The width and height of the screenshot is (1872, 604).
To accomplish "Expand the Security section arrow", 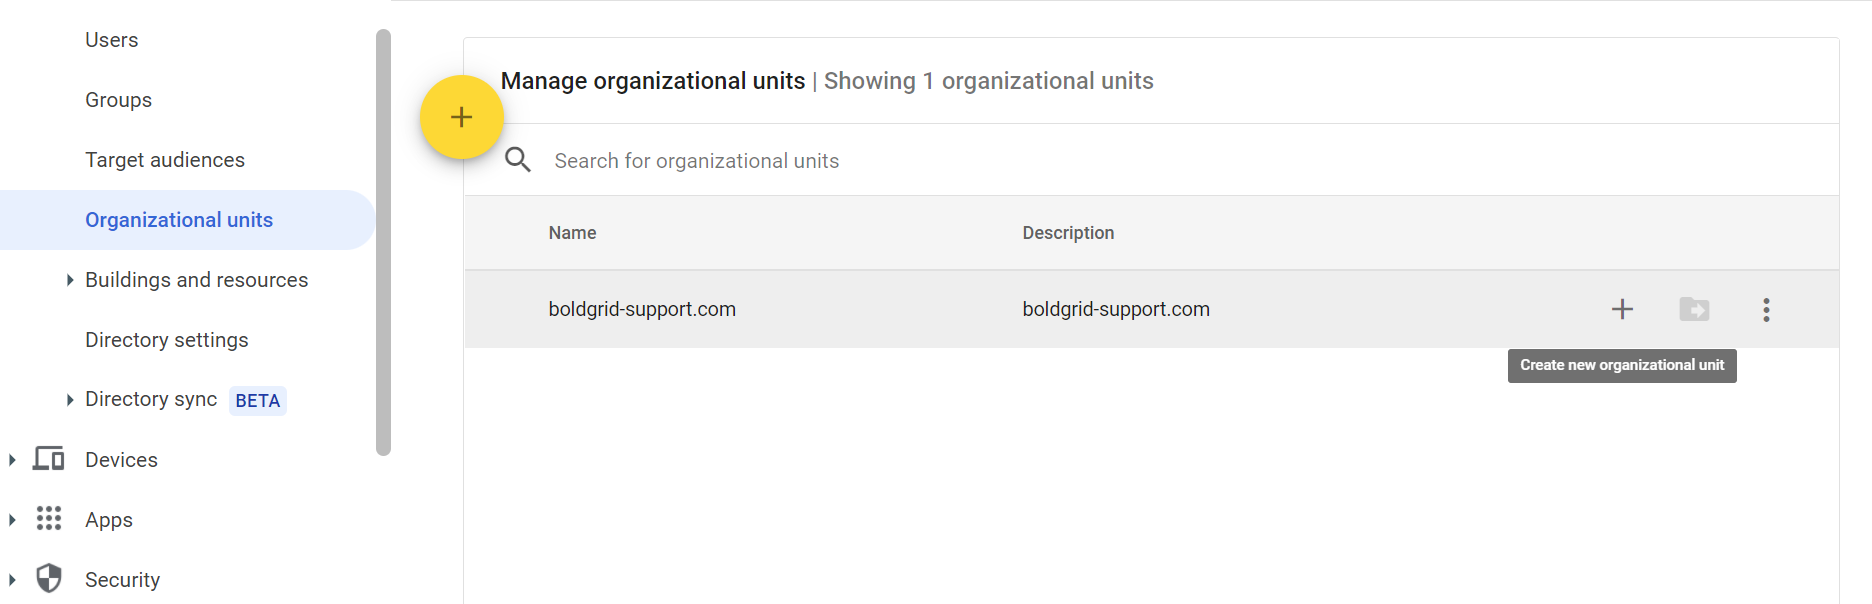I will (12, 580).
